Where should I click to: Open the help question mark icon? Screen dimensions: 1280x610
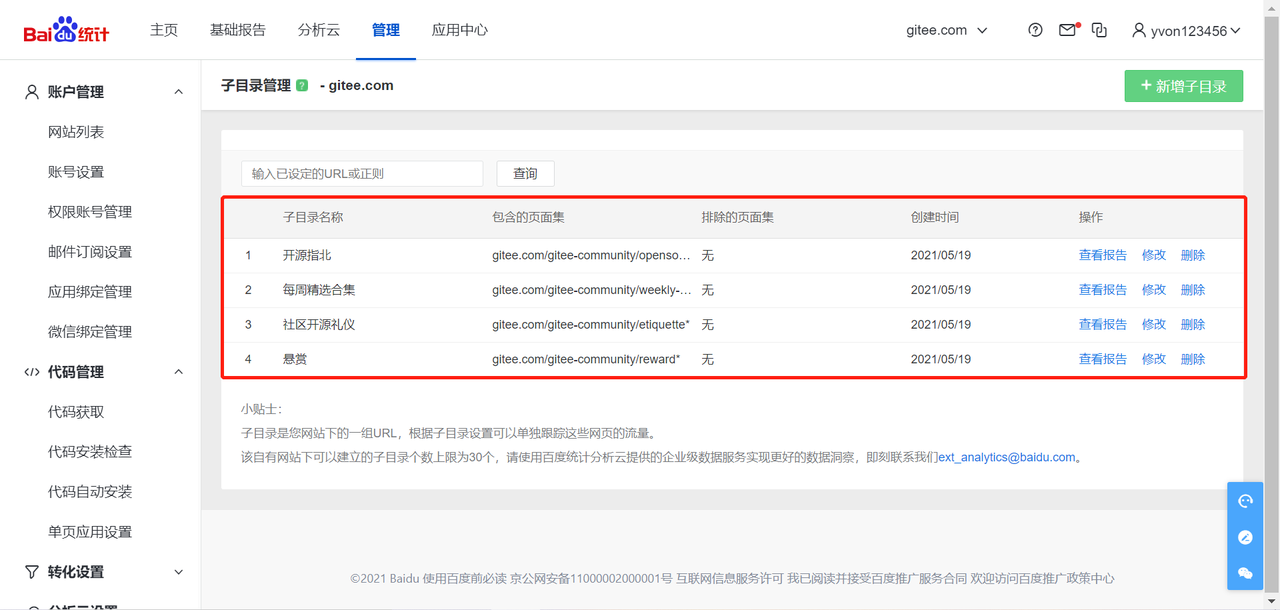click(x=1035, y=30)
